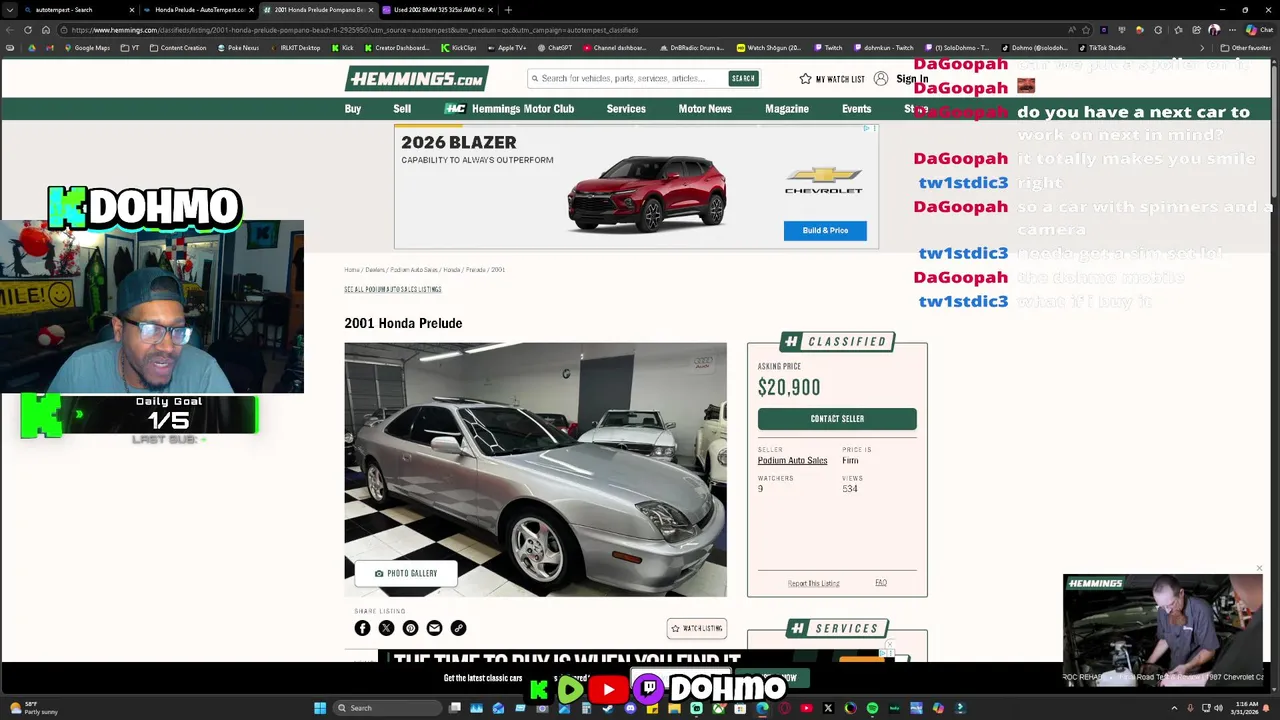This screenshot has width=1280, height=720.
Task: Open Google Maps bookmark
Action: point(87,48)
